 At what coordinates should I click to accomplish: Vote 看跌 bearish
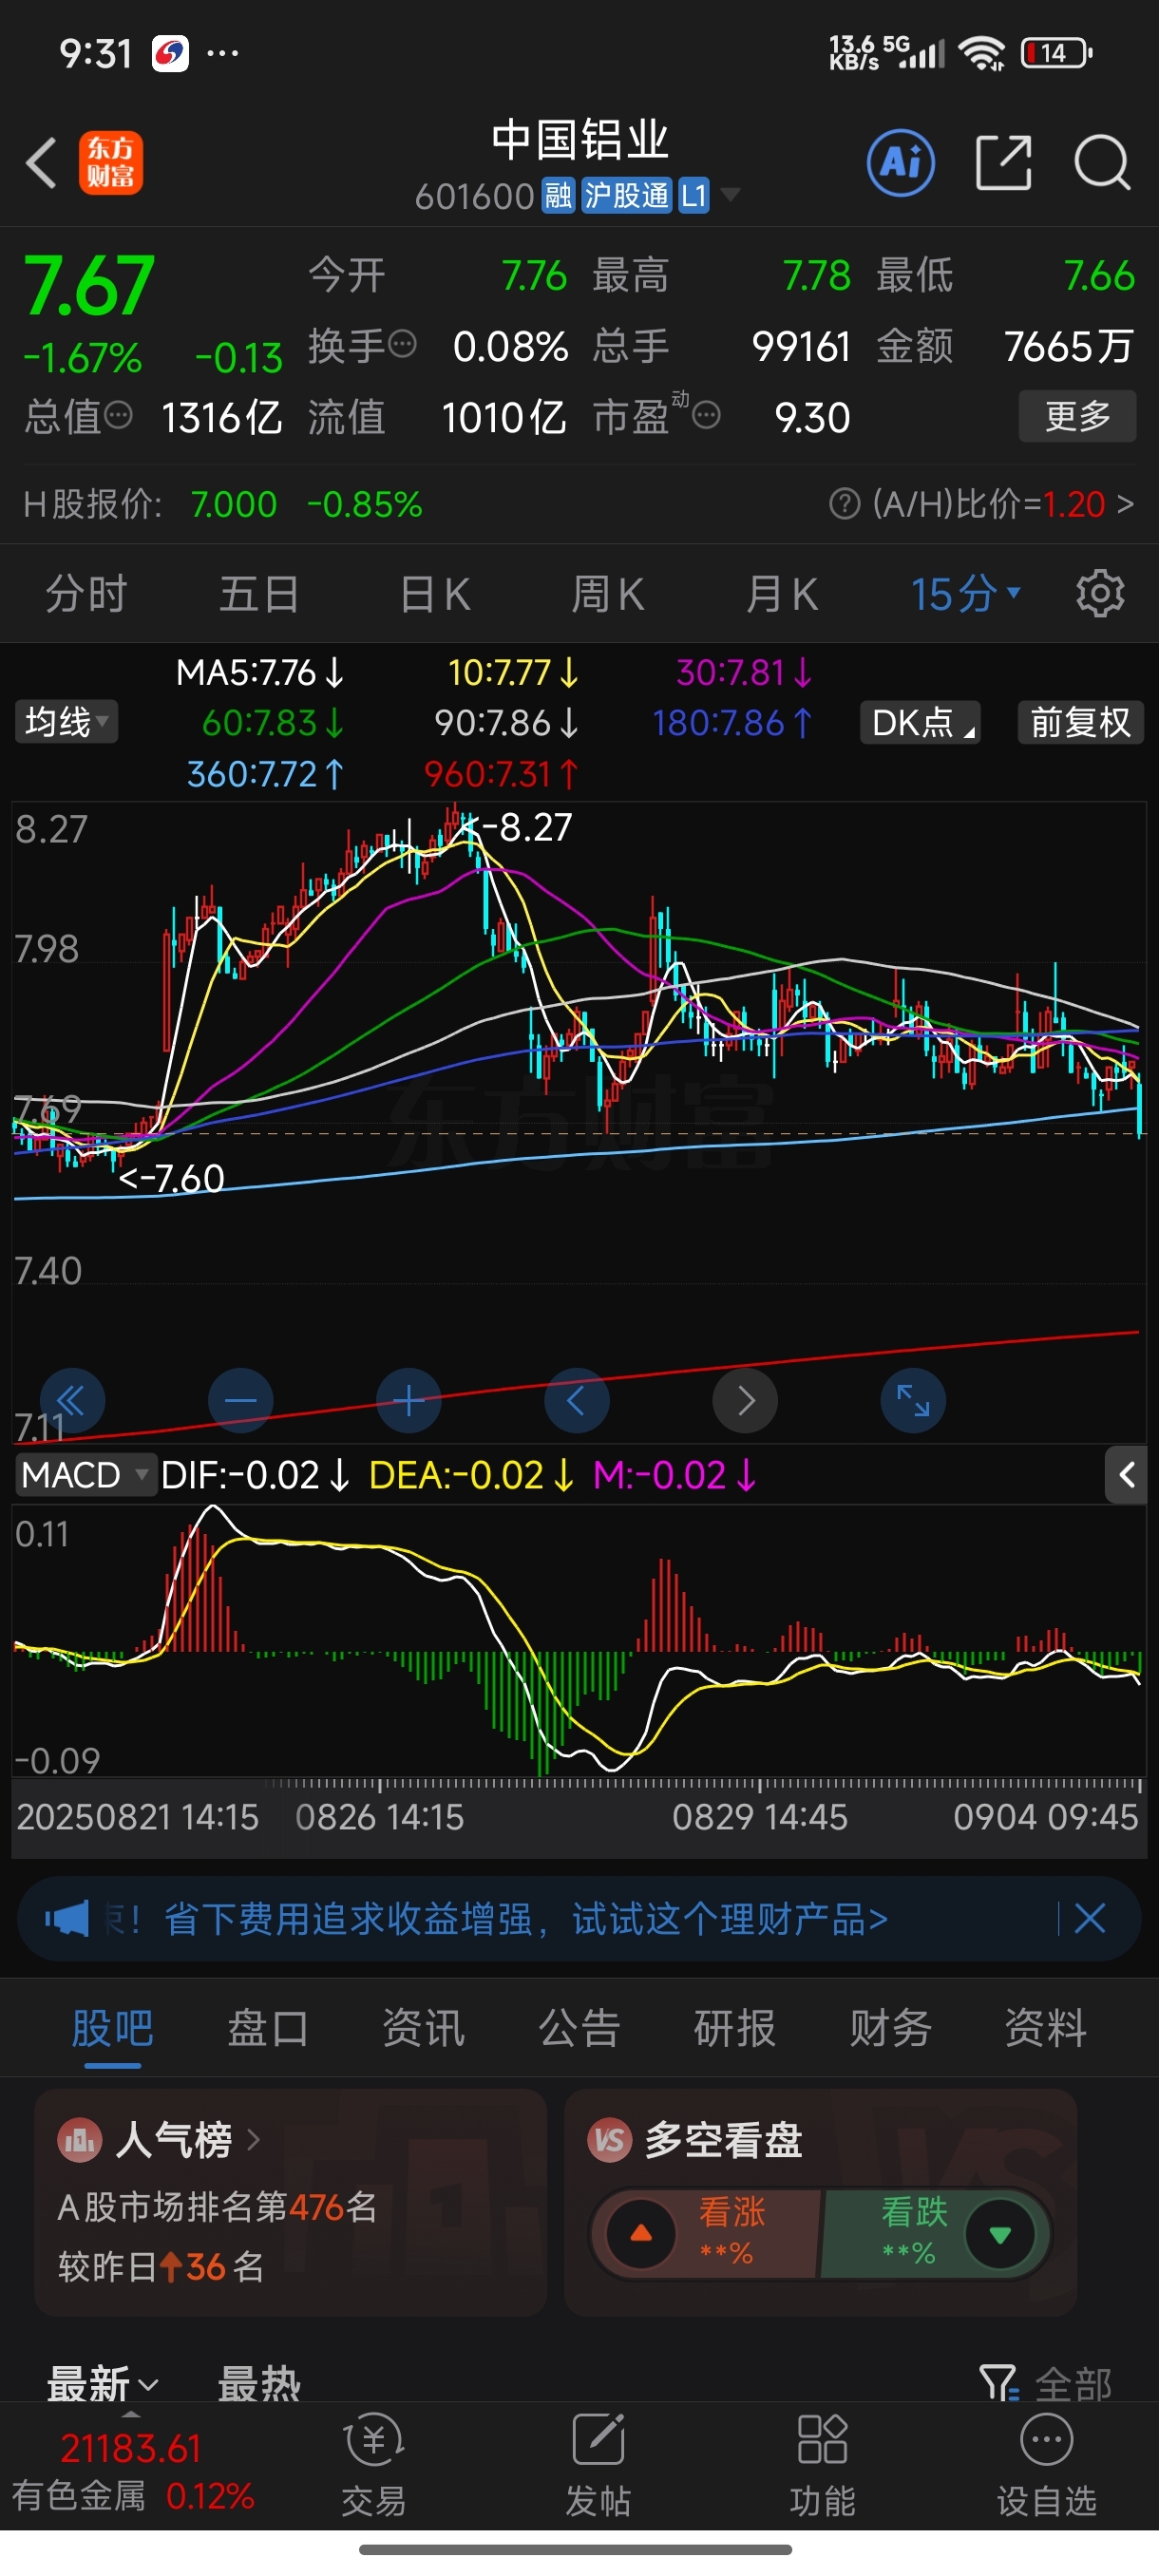935,2233
